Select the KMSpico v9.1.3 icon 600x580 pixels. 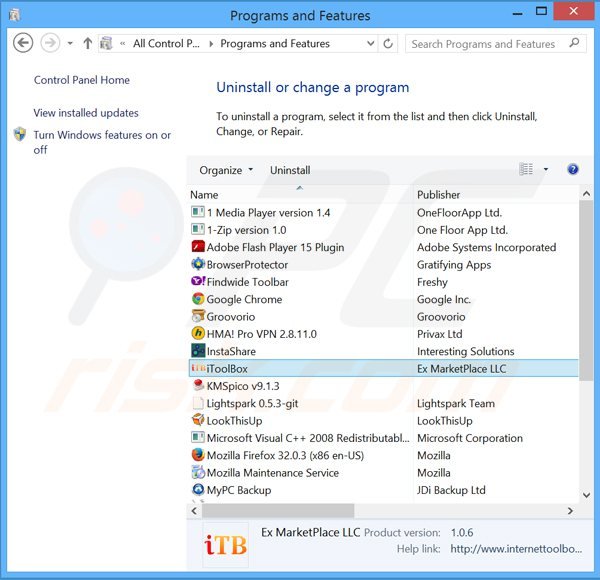[x=198, y=385]
